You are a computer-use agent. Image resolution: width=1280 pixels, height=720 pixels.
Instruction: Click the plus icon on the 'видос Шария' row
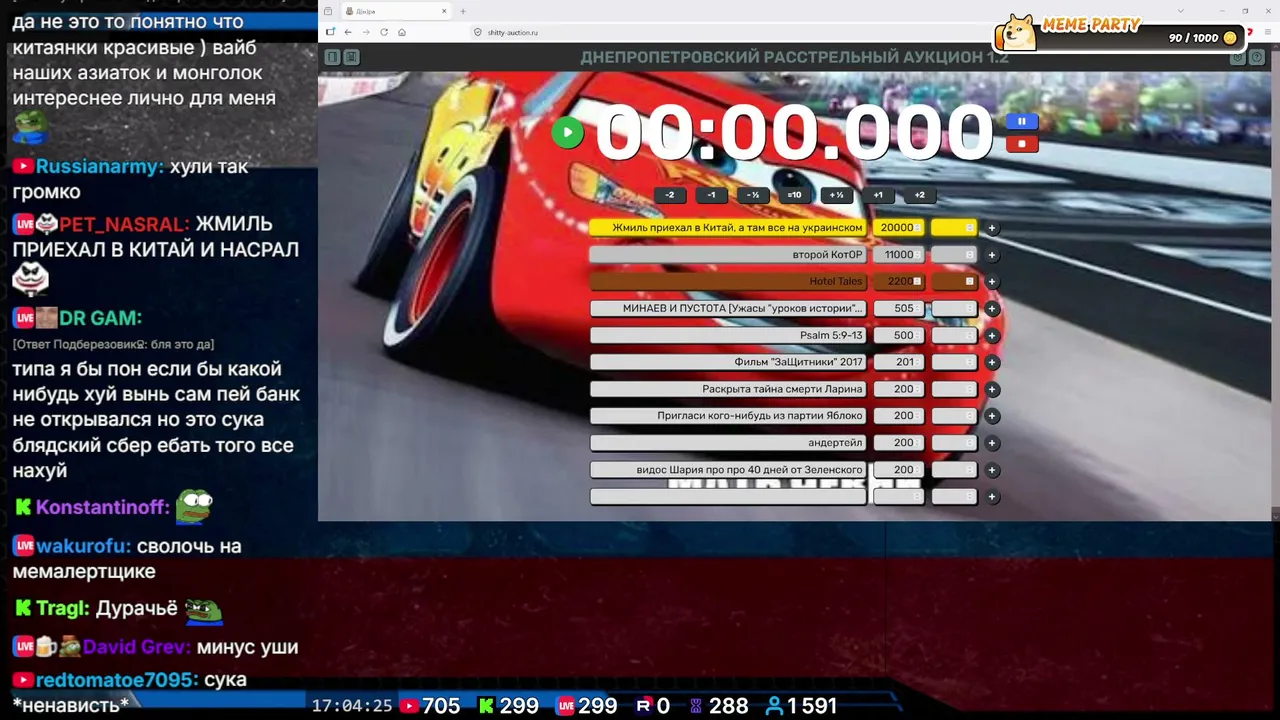992,470
